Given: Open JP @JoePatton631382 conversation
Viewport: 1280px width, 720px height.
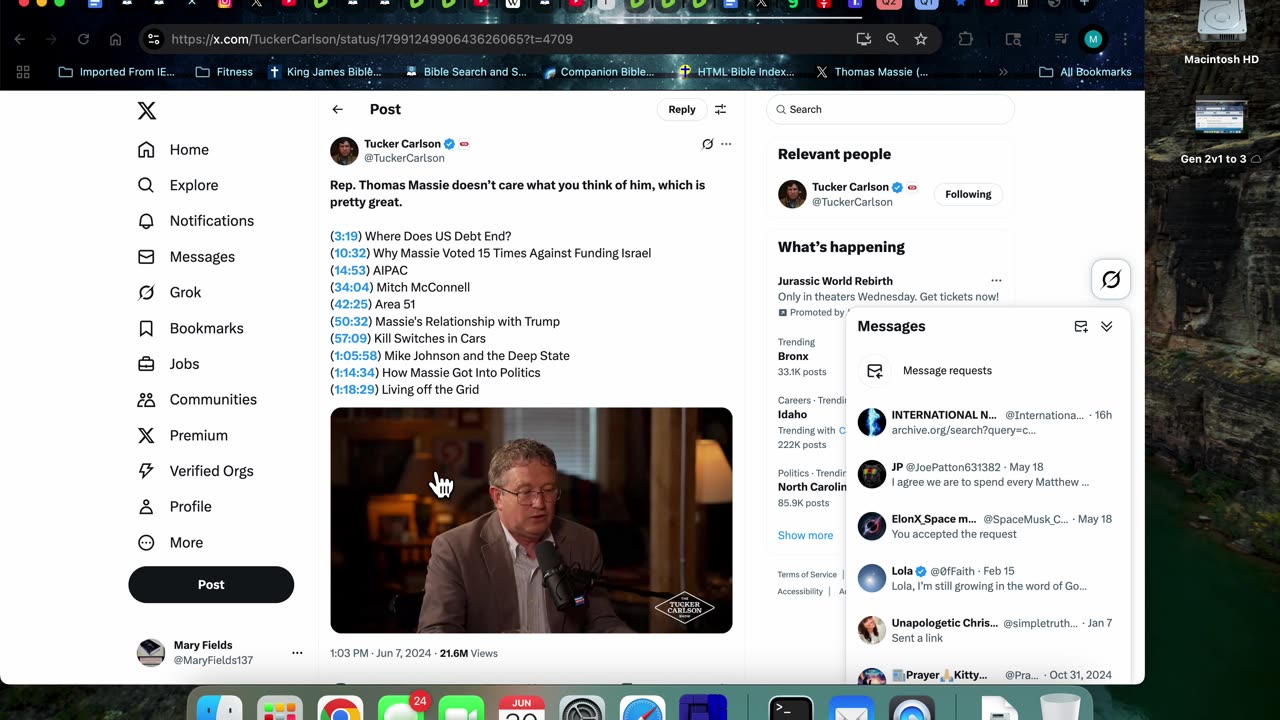Looking at the screenshot, I should pyautogui.click(x=990, y=474).
